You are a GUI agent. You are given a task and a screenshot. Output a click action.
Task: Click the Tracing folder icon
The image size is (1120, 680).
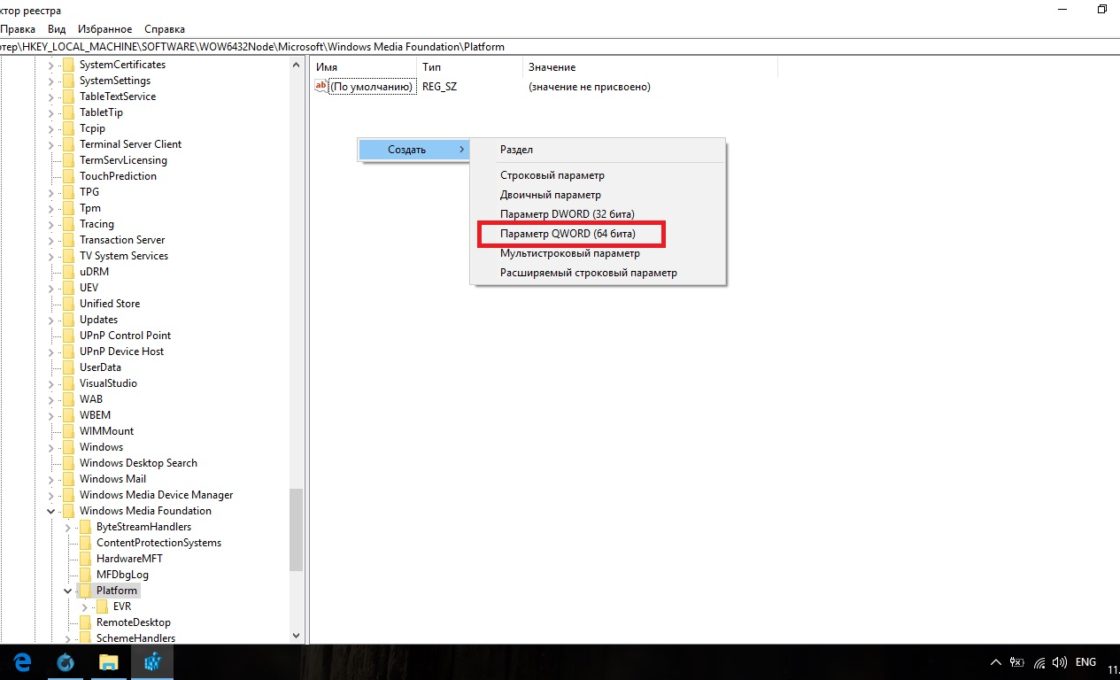click(x=69, y=224)
